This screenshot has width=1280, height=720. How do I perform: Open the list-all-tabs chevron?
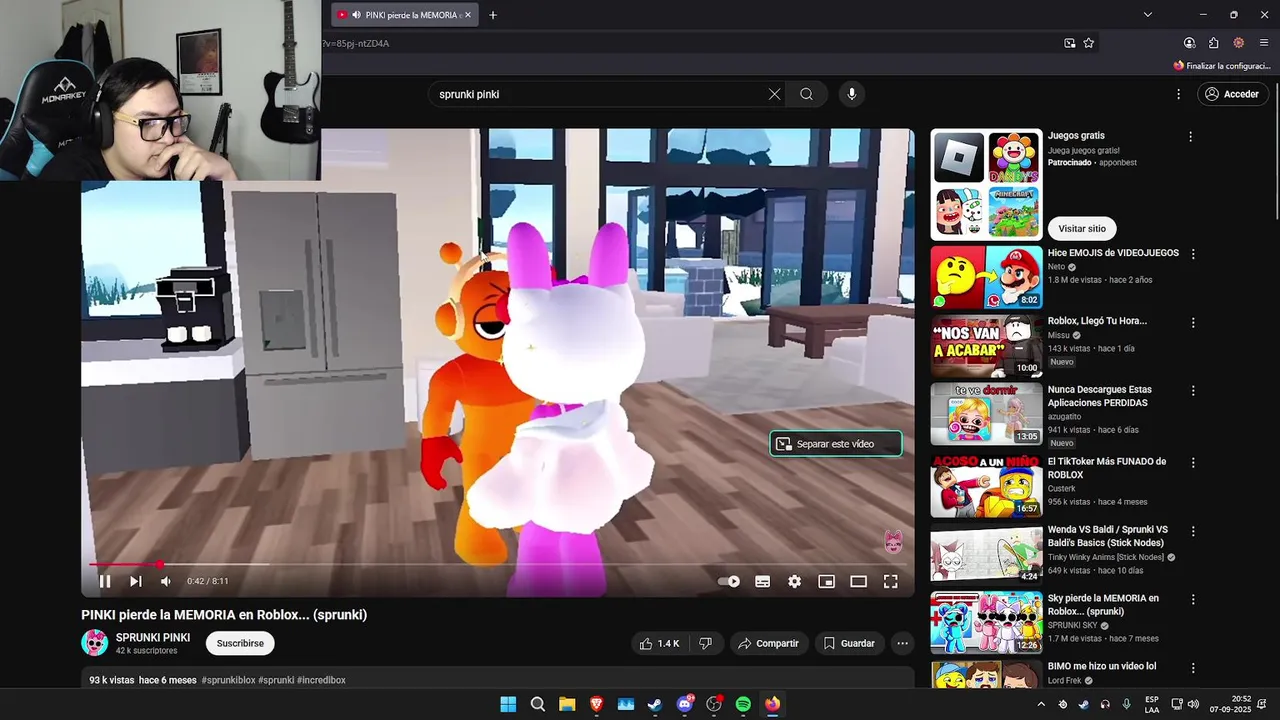[x=1148, y=15]
